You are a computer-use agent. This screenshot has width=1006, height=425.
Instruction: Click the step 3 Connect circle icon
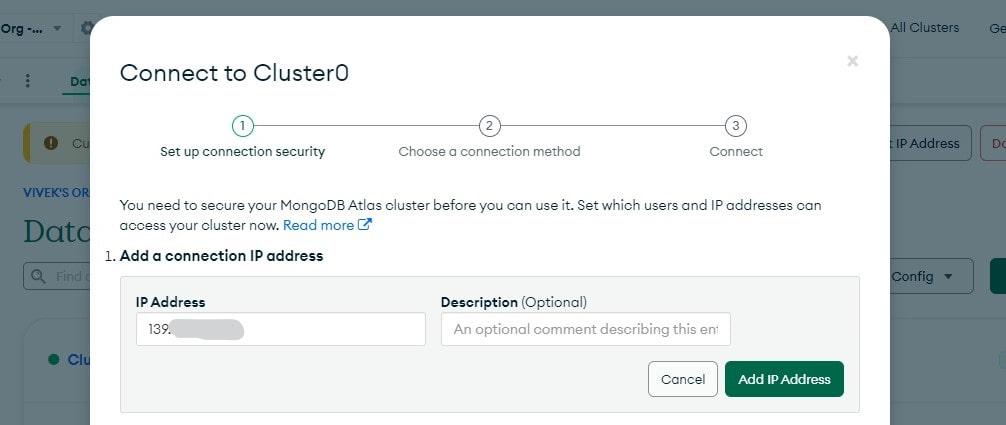click(736, 126)
